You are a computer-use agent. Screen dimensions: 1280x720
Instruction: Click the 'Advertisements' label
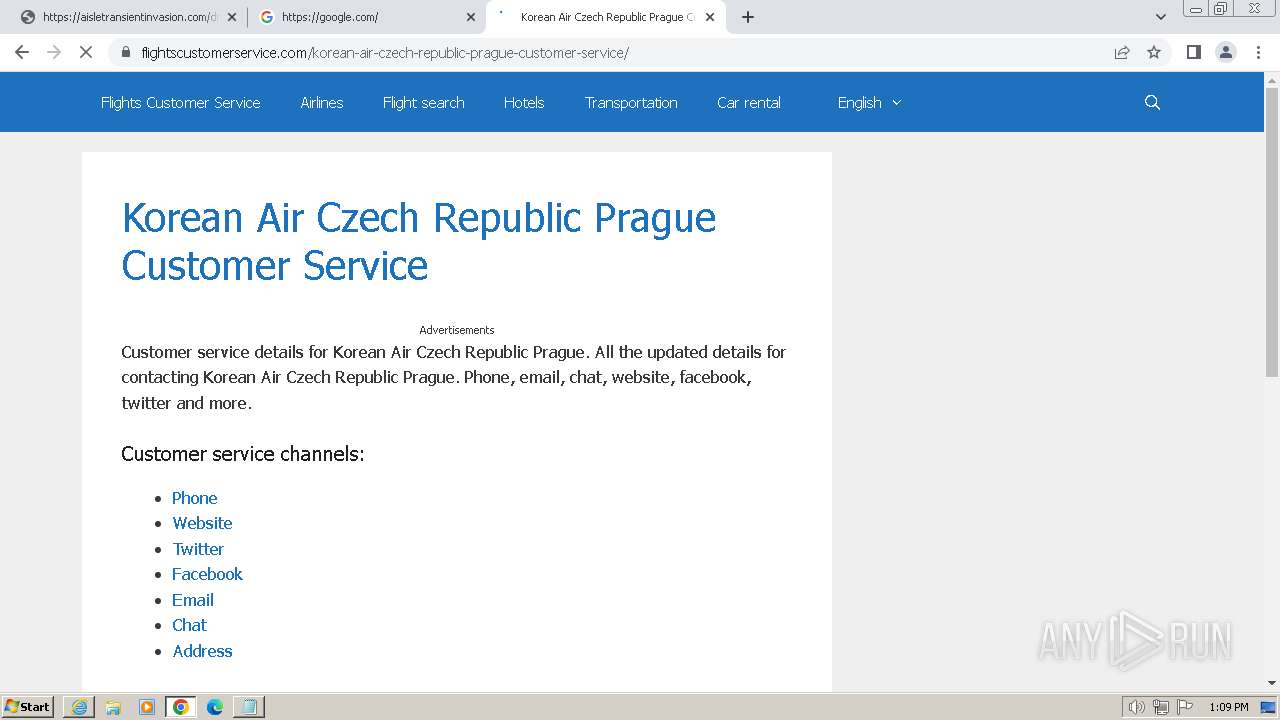[457, 330]
